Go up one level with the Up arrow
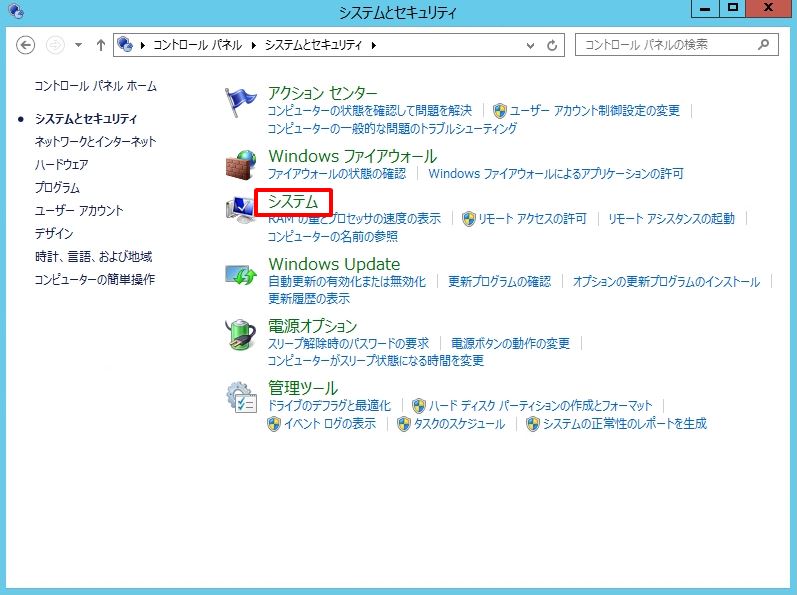This screenshot has width=797, height=595. click(101, 45)
